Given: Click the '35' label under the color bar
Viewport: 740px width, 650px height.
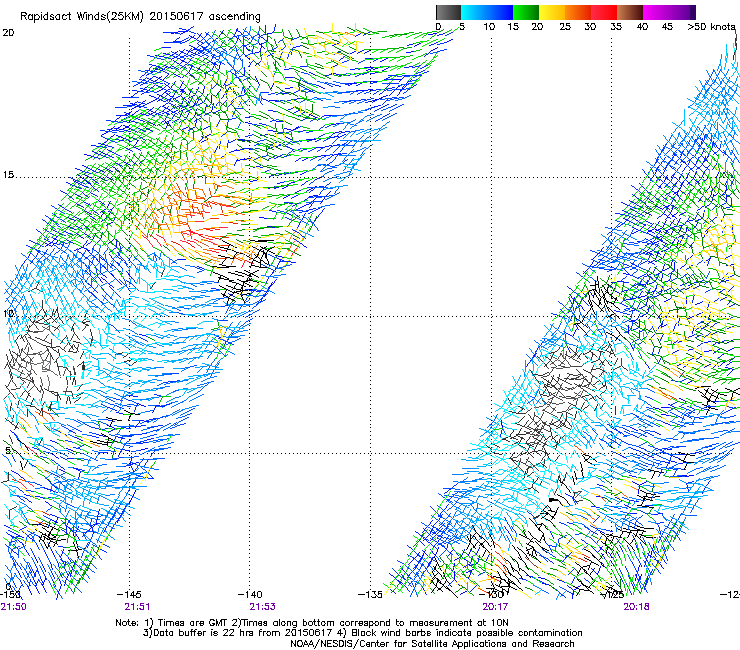Looking at the screenshot, I should pos(616,26).
